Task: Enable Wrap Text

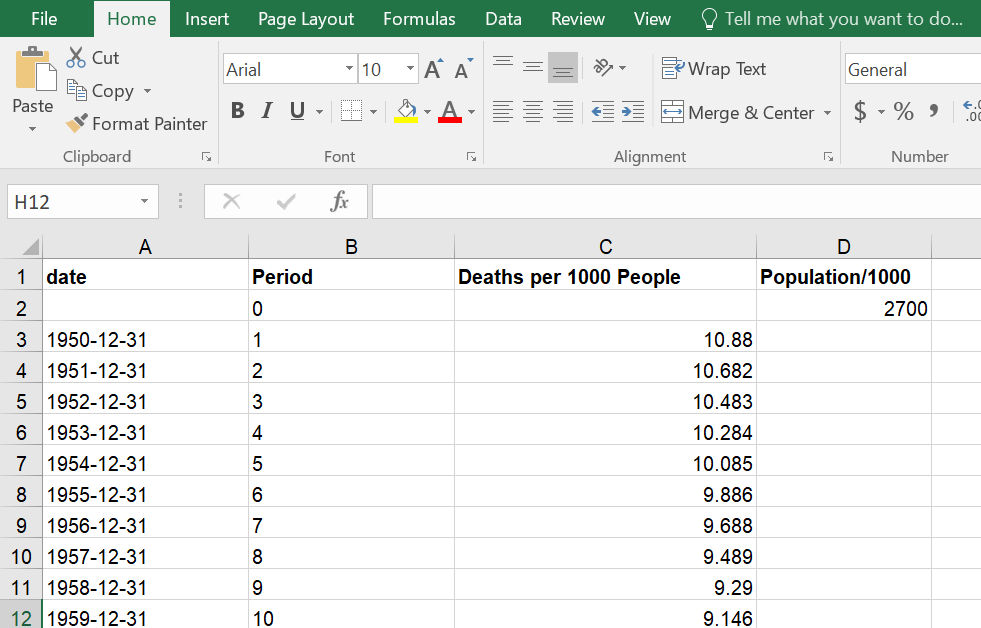Action: coord(713,68)
